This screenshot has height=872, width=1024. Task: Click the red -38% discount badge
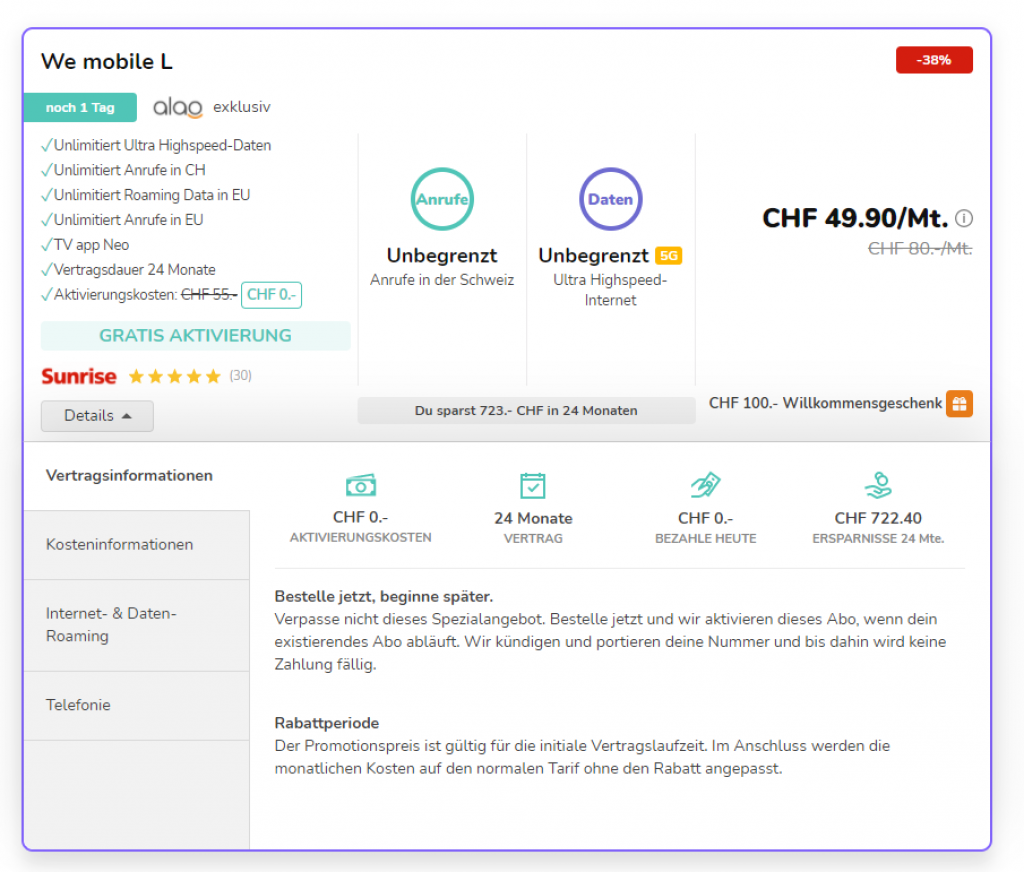934,60
